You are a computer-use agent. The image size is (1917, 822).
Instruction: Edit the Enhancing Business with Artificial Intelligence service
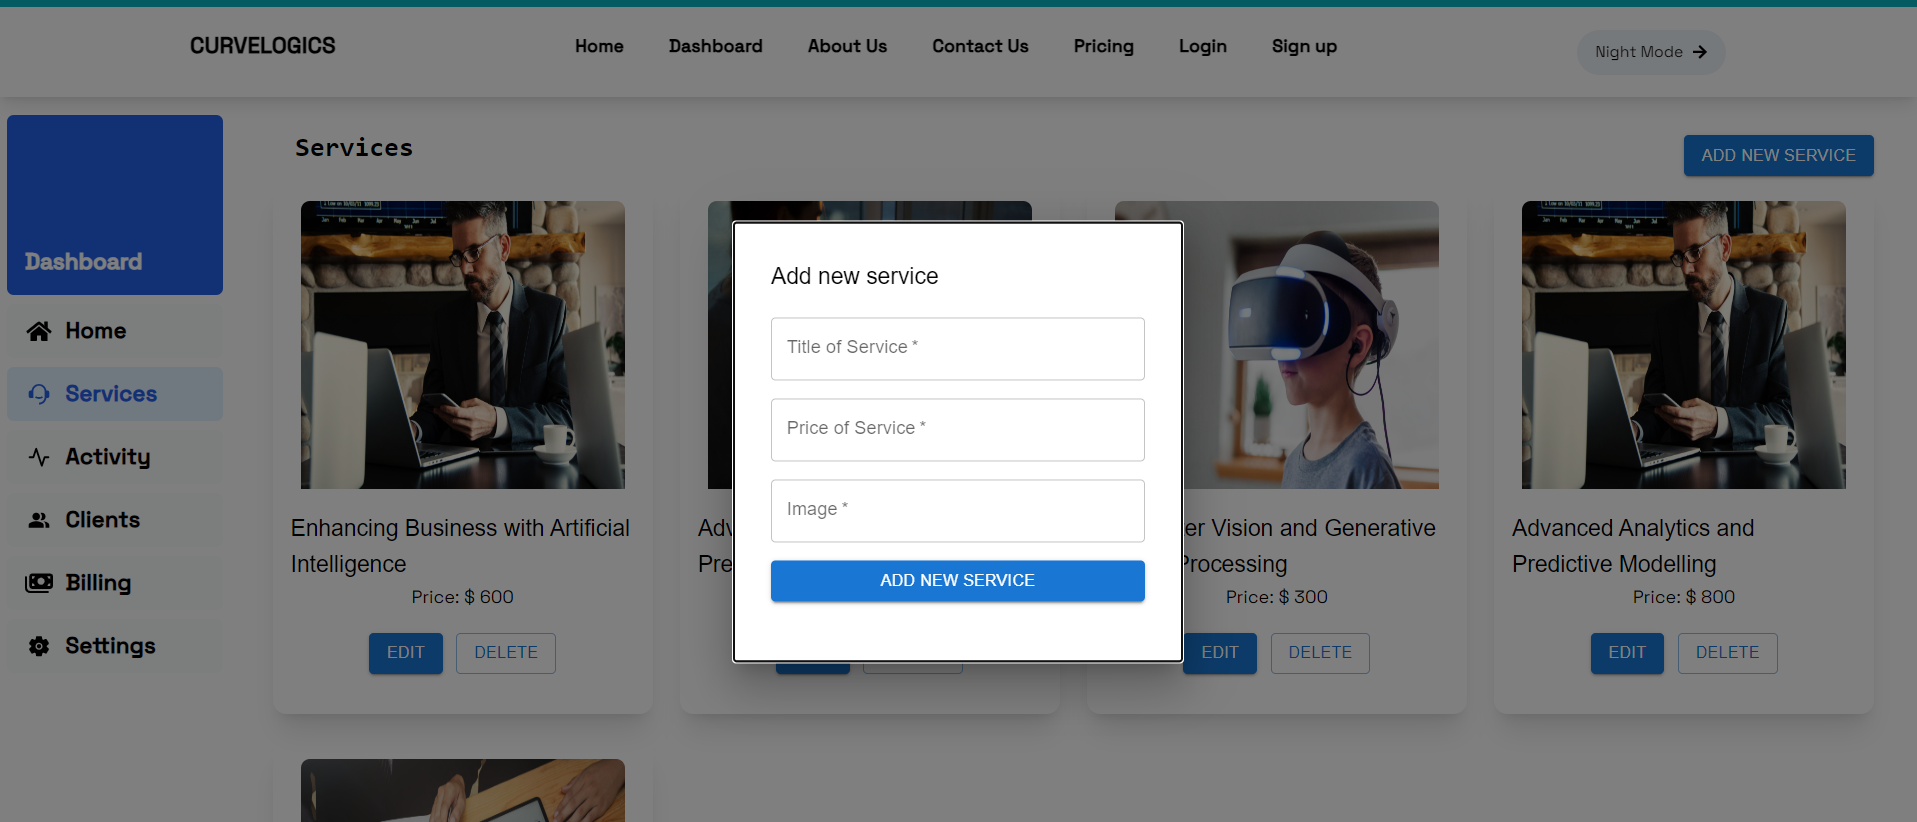click(406, 653)
